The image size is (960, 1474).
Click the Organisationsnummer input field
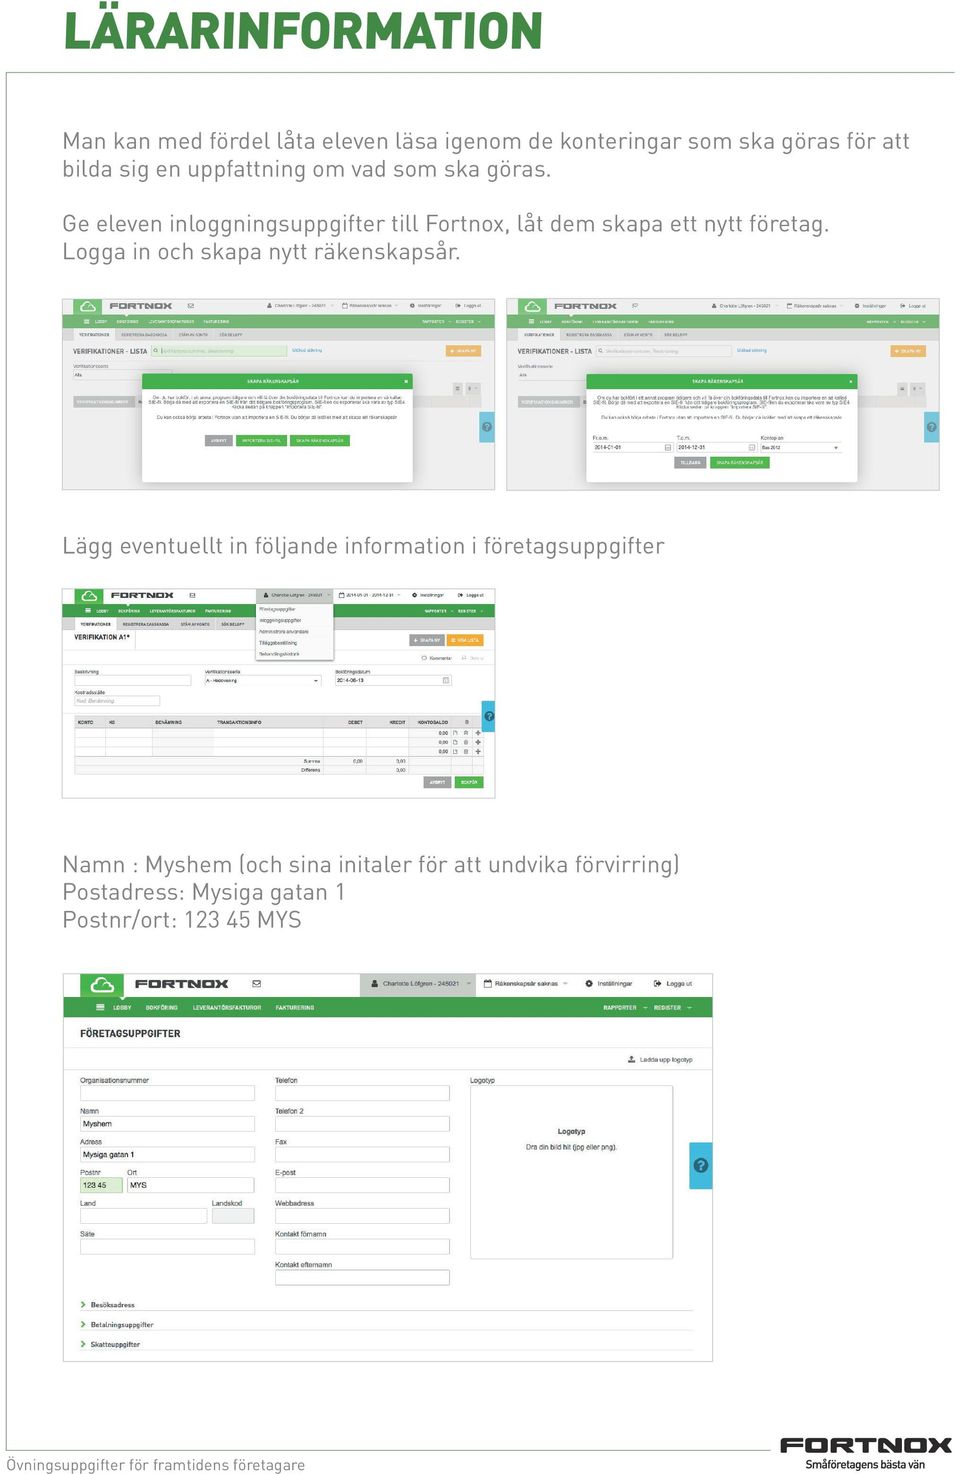pos(167,1093)
